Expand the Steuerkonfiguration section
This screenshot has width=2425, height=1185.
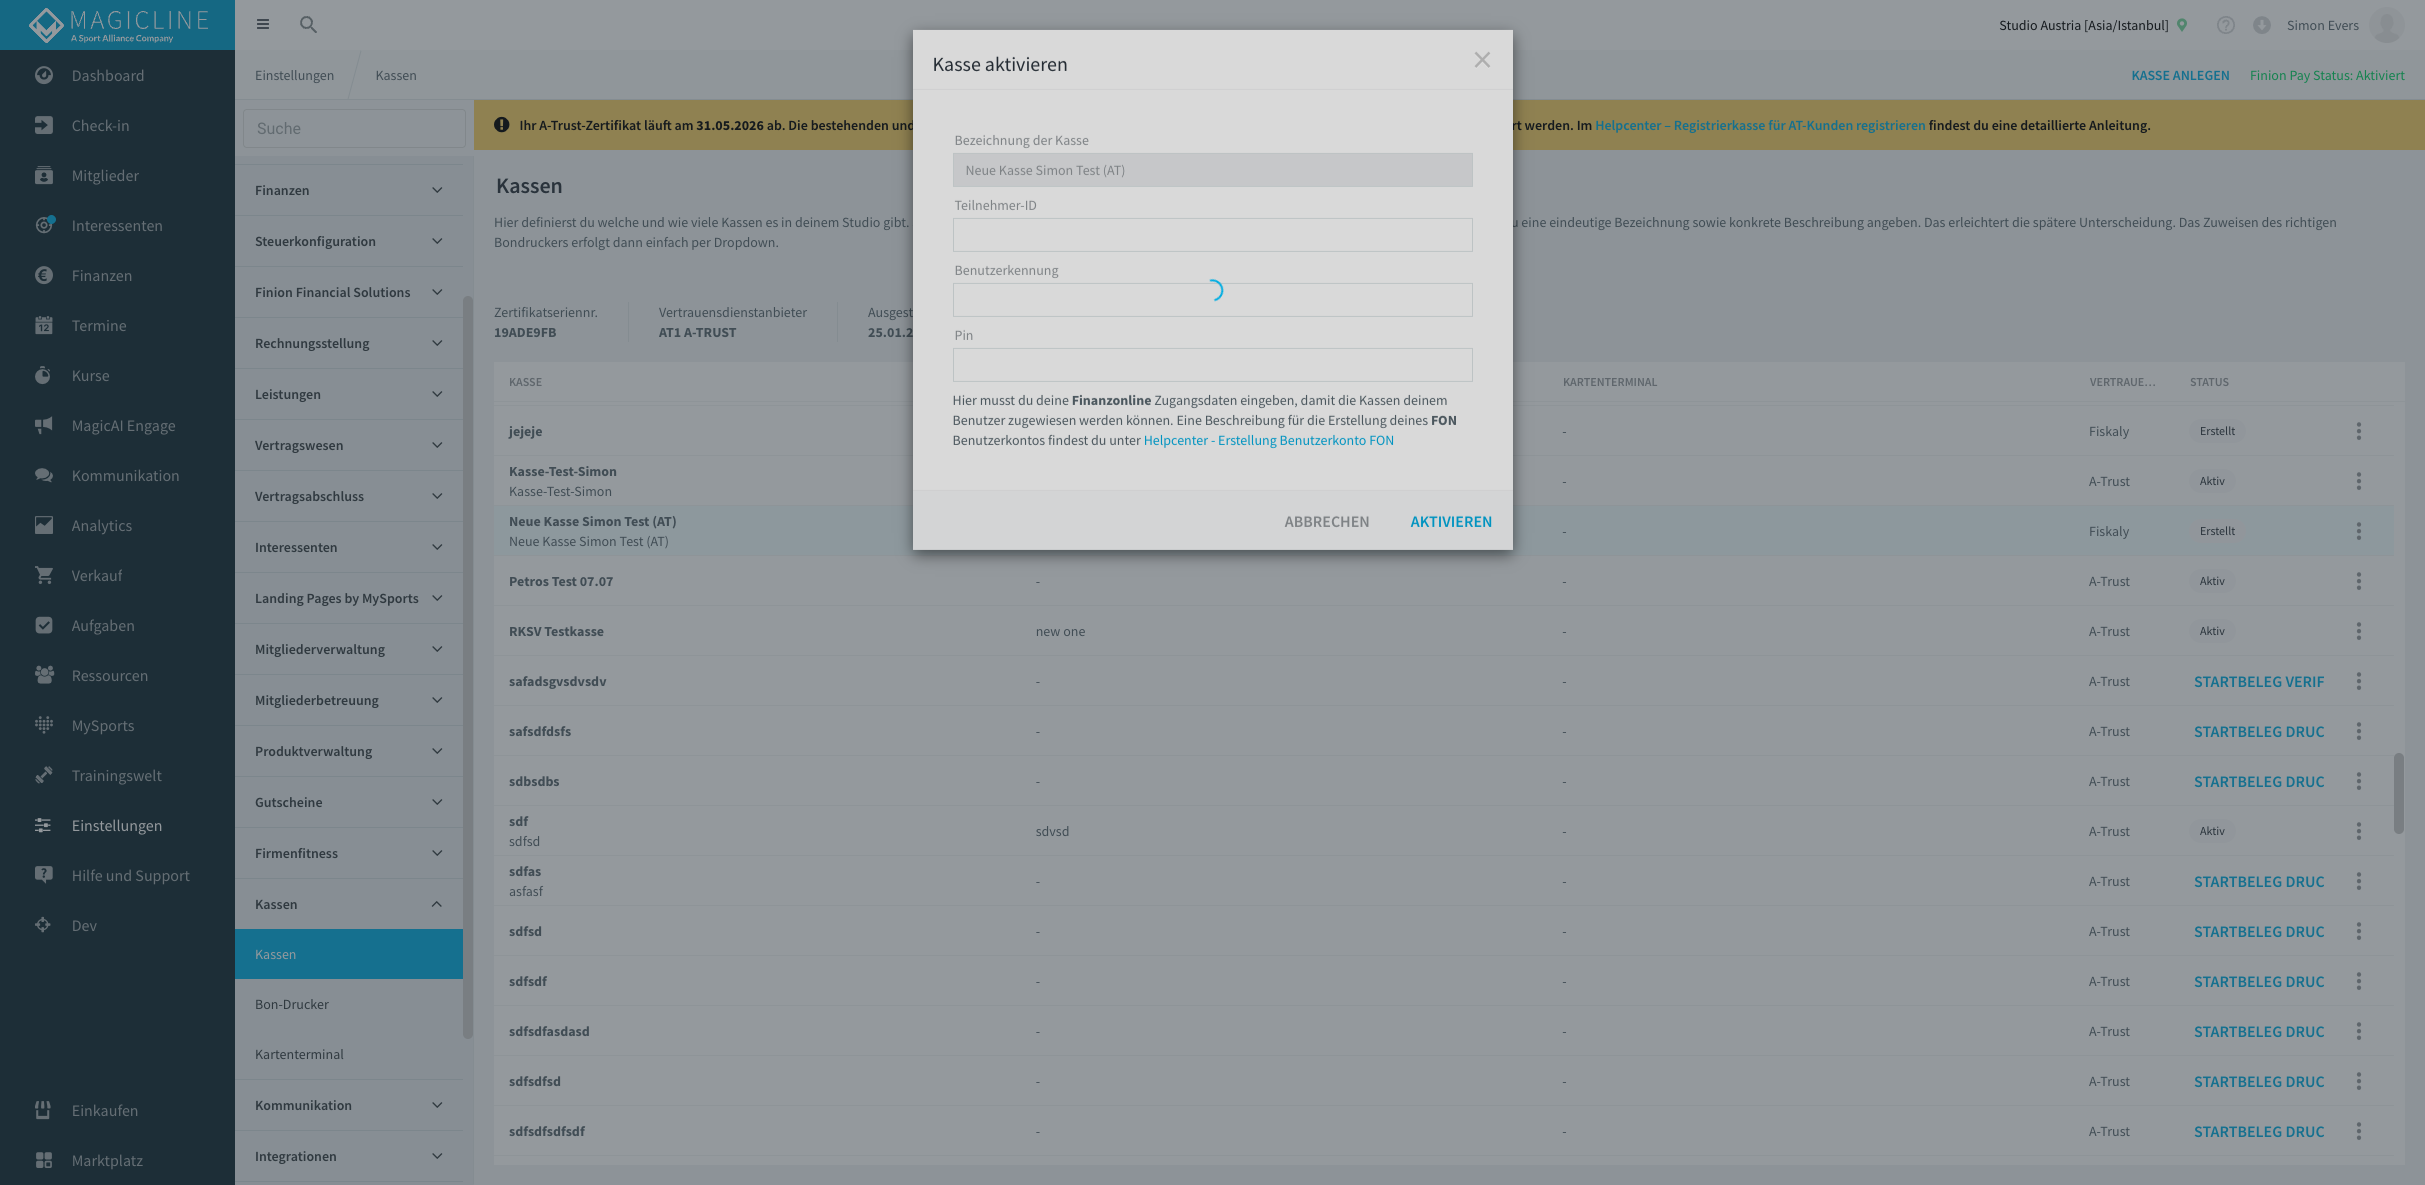click(349, 241)
